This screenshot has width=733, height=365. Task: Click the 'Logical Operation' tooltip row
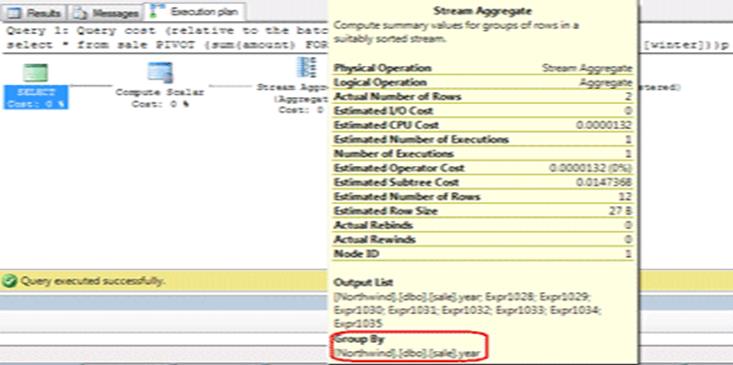(x=483, y=82)
